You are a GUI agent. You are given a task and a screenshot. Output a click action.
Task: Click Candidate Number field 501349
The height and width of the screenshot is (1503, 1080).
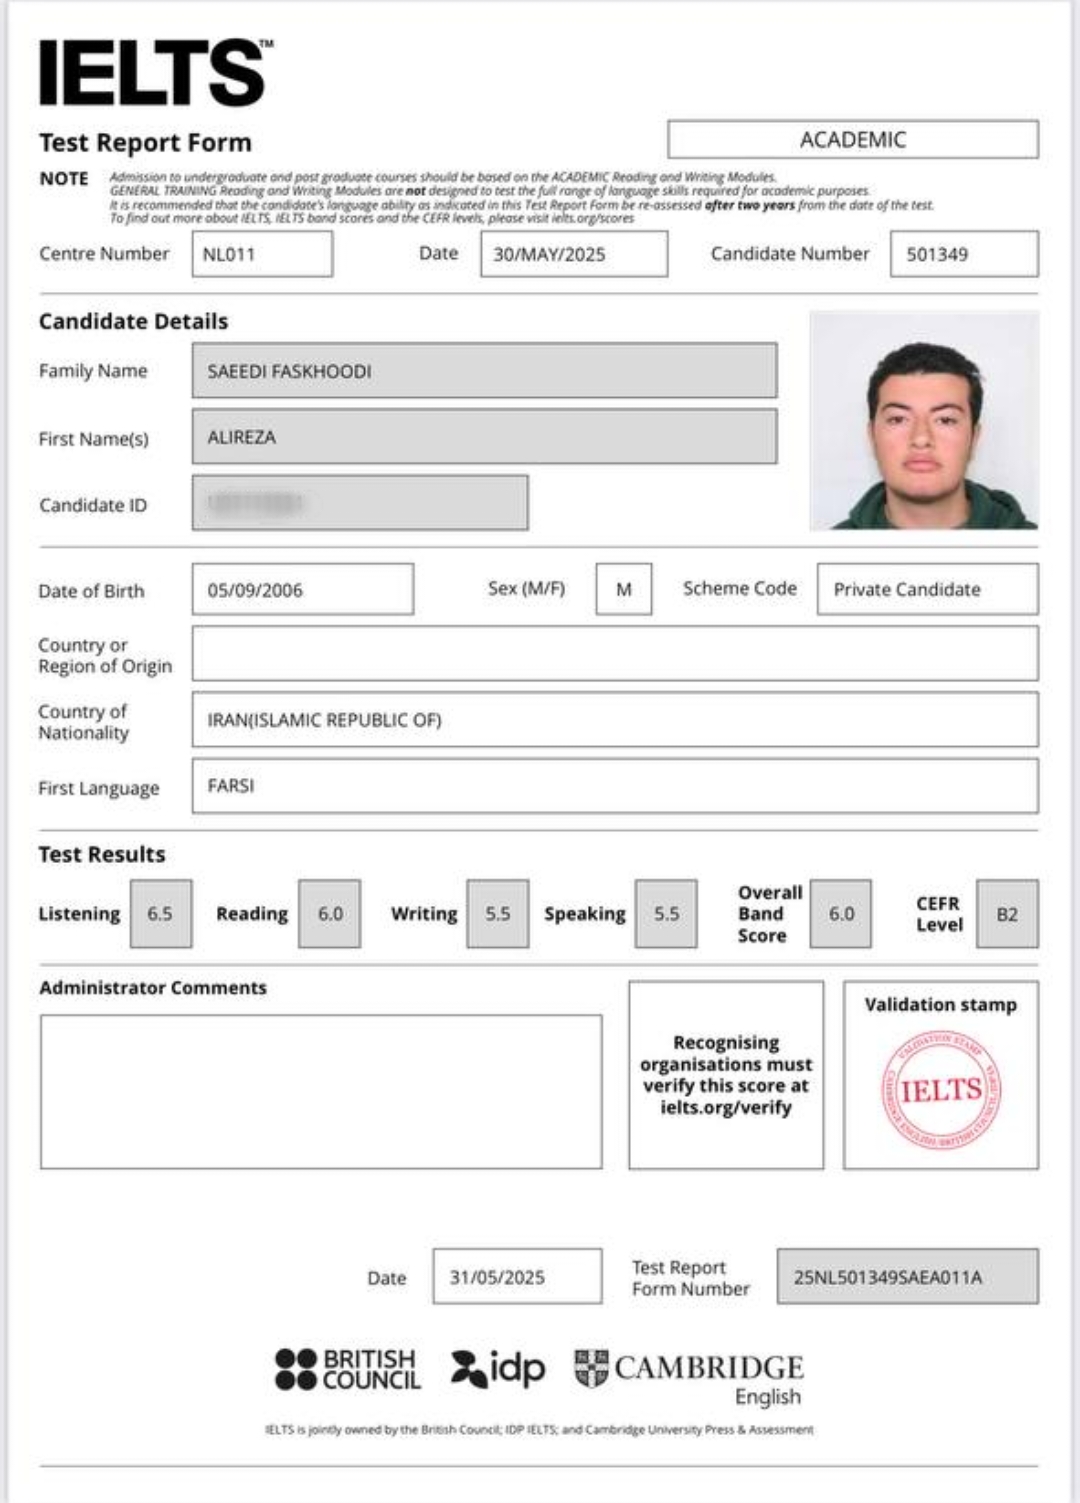tap(964, 254)
